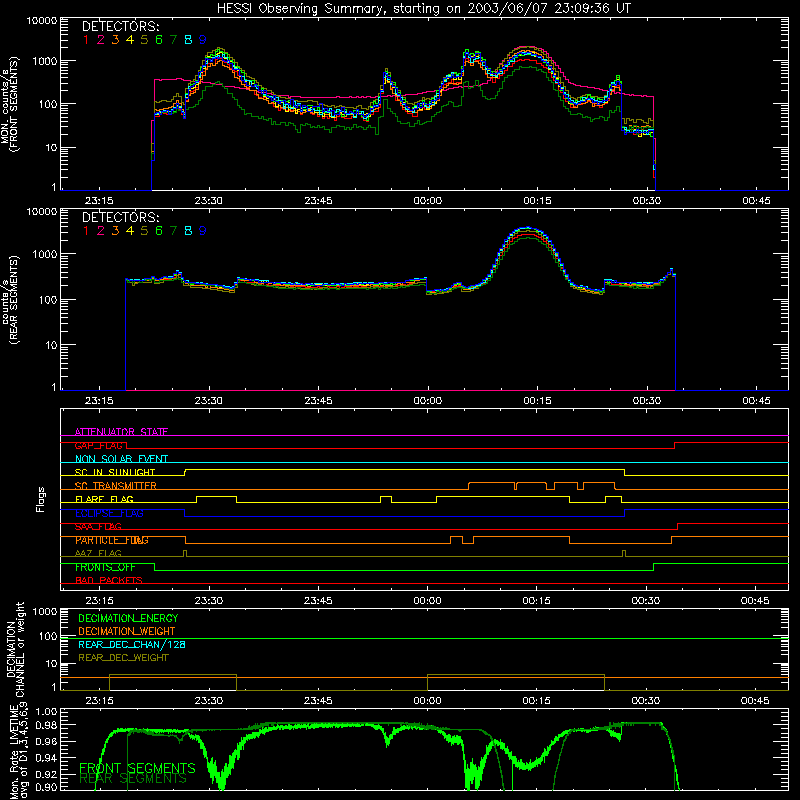Click the DECIMATION_WEIGHT legend entry

pos(127,631)
